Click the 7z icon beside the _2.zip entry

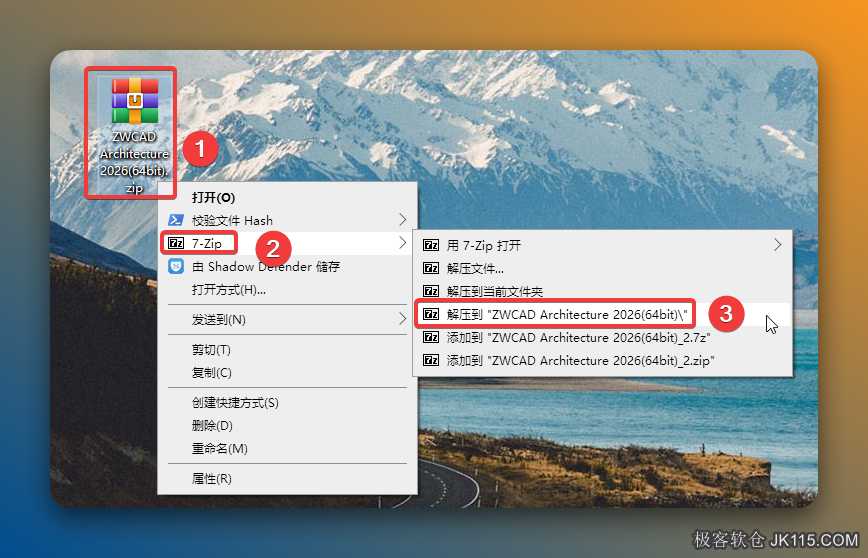pos(431,360)
